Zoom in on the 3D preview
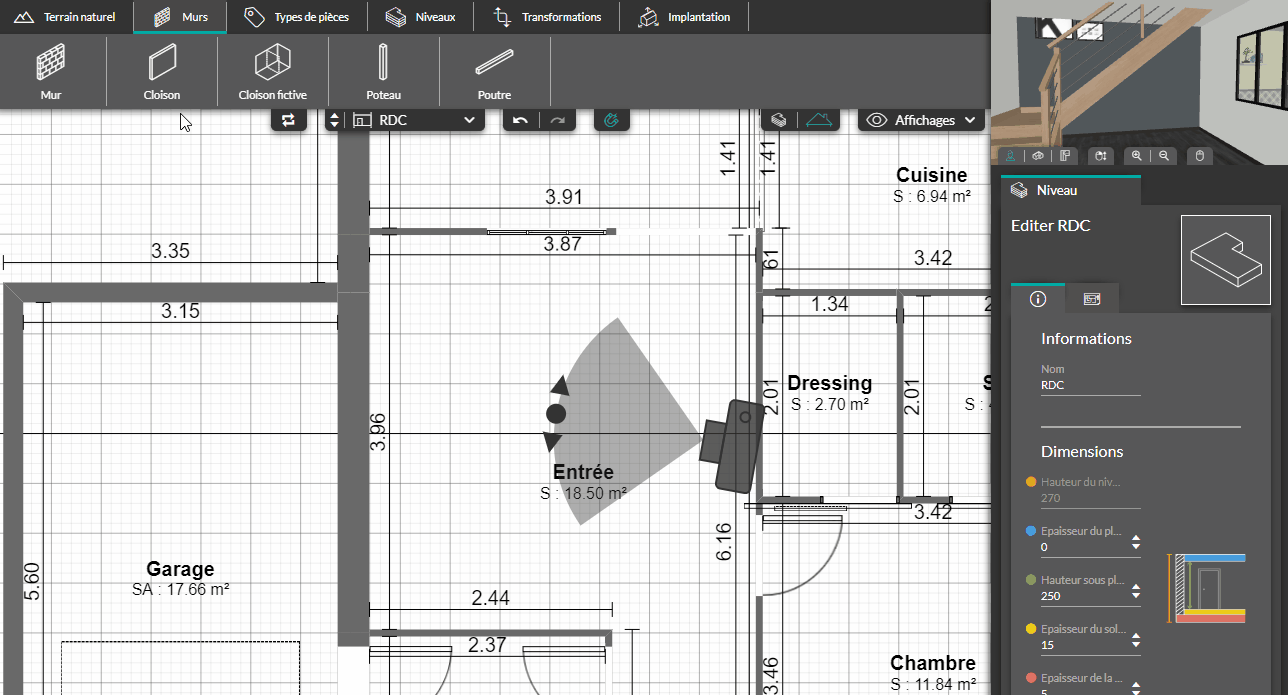The height and width of the screenshot is (695, 1288). tap(1136, 156)
